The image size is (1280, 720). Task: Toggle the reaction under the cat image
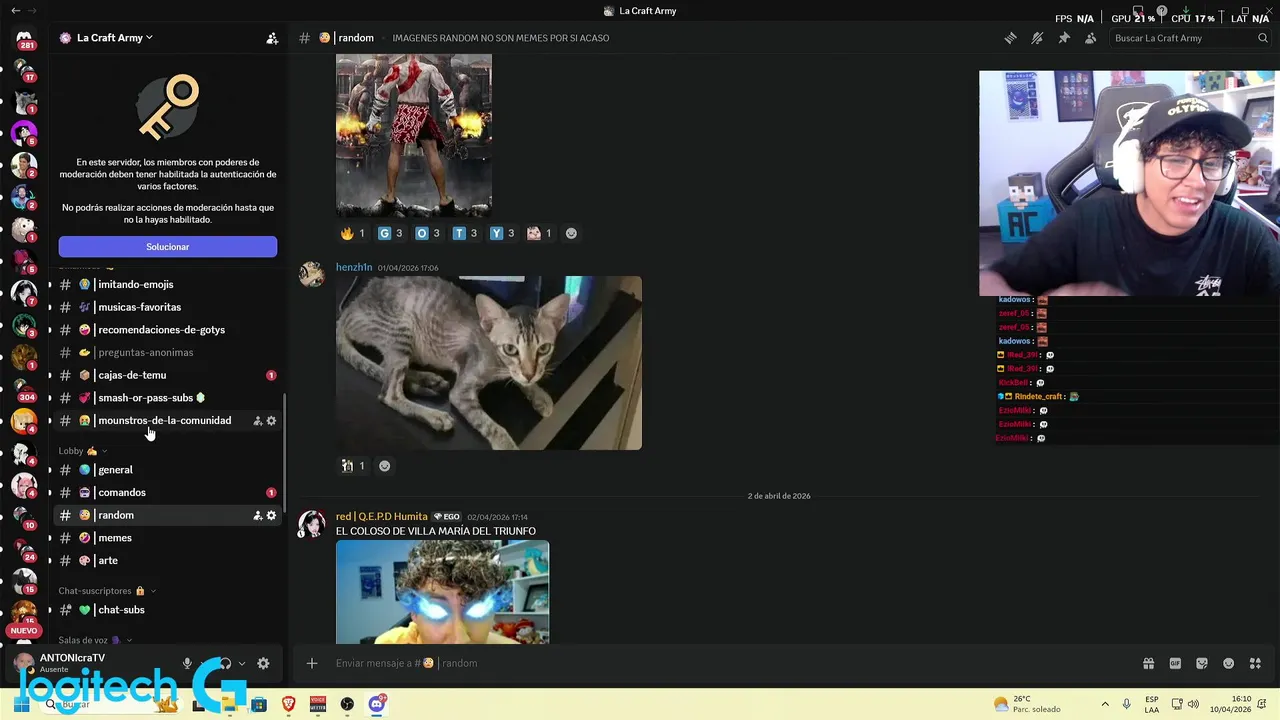click(354, 466)
